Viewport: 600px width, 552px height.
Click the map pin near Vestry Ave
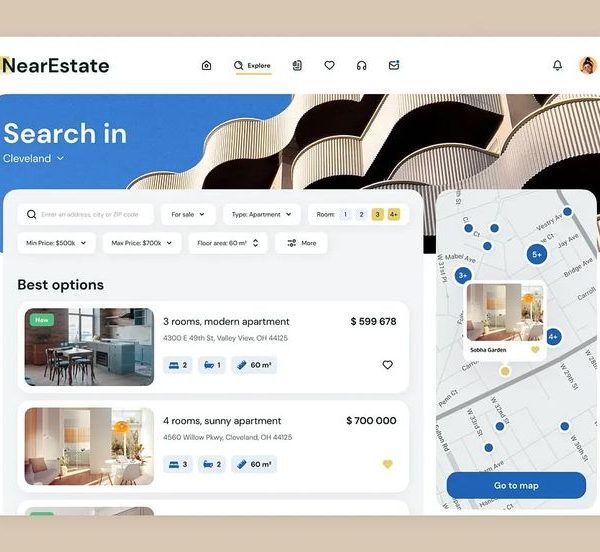tap(567, 212)
